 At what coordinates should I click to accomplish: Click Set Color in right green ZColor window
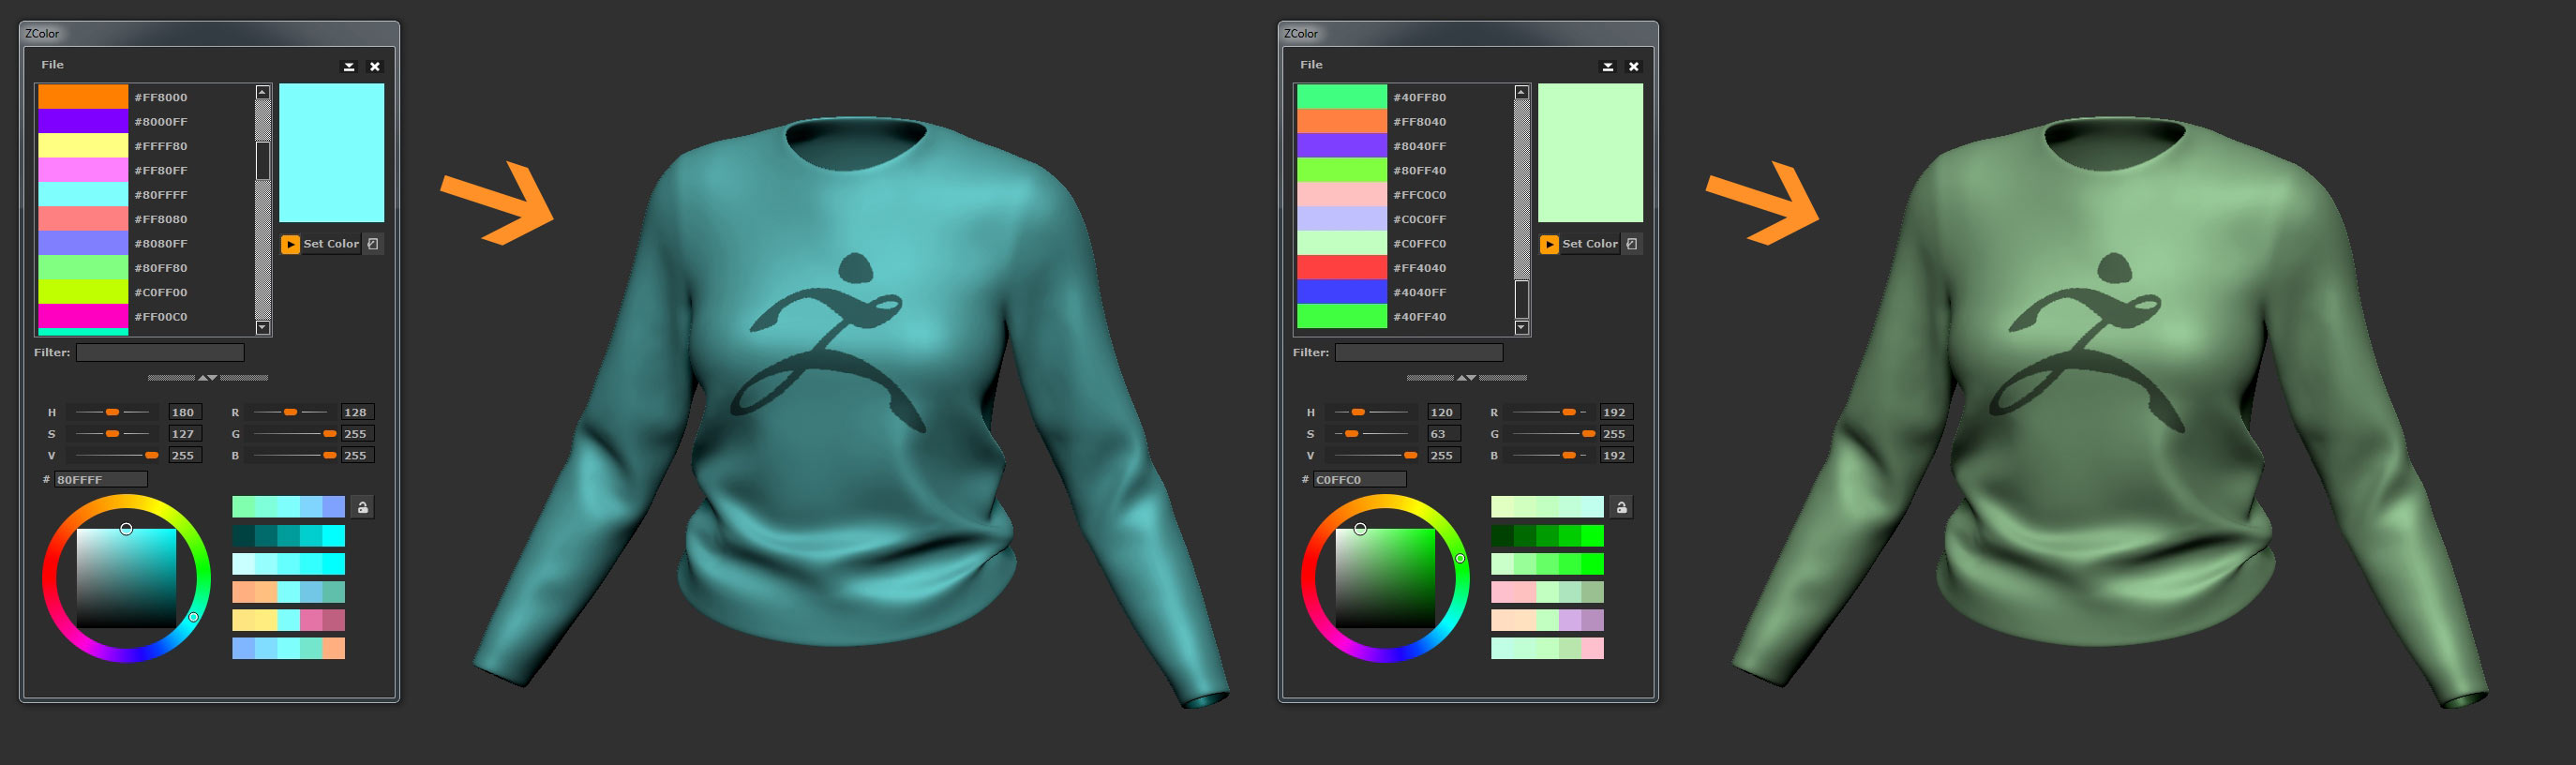pyautogui.click(x=1589, y=244)
